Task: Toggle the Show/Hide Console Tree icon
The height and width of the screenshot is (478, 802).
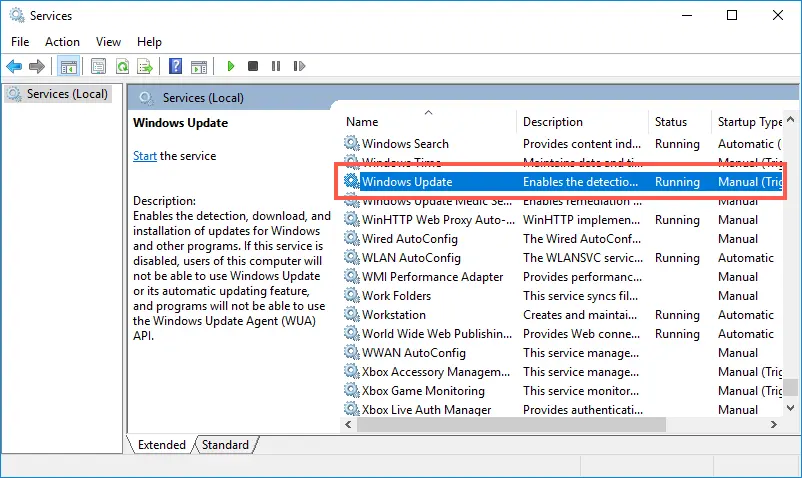Action: click(69, 66)
